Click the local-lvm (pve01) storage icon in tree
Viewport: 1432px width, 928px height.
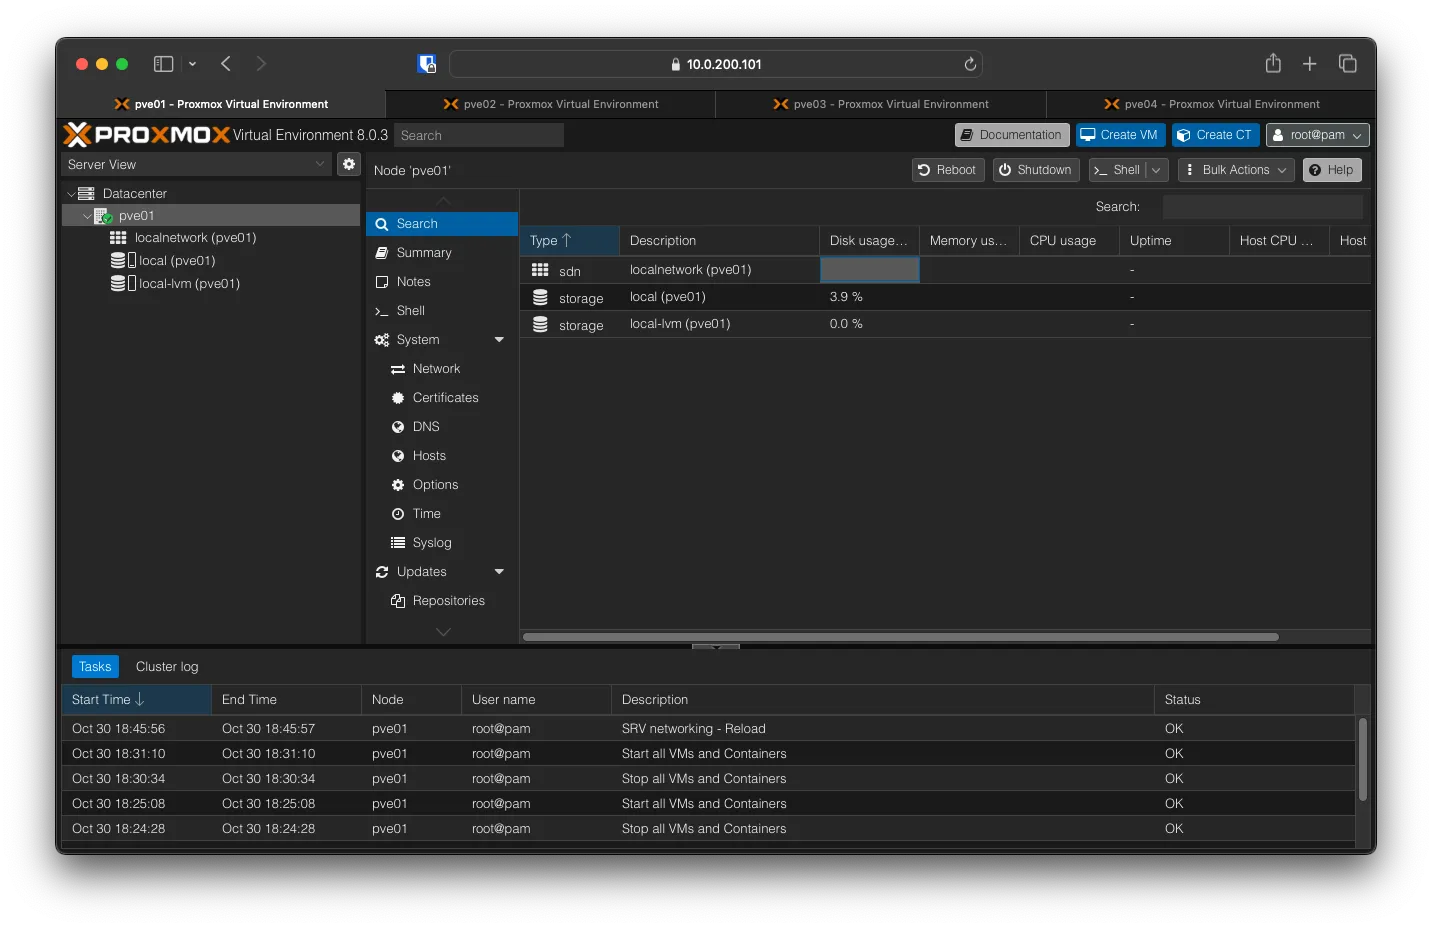(122, 284)
